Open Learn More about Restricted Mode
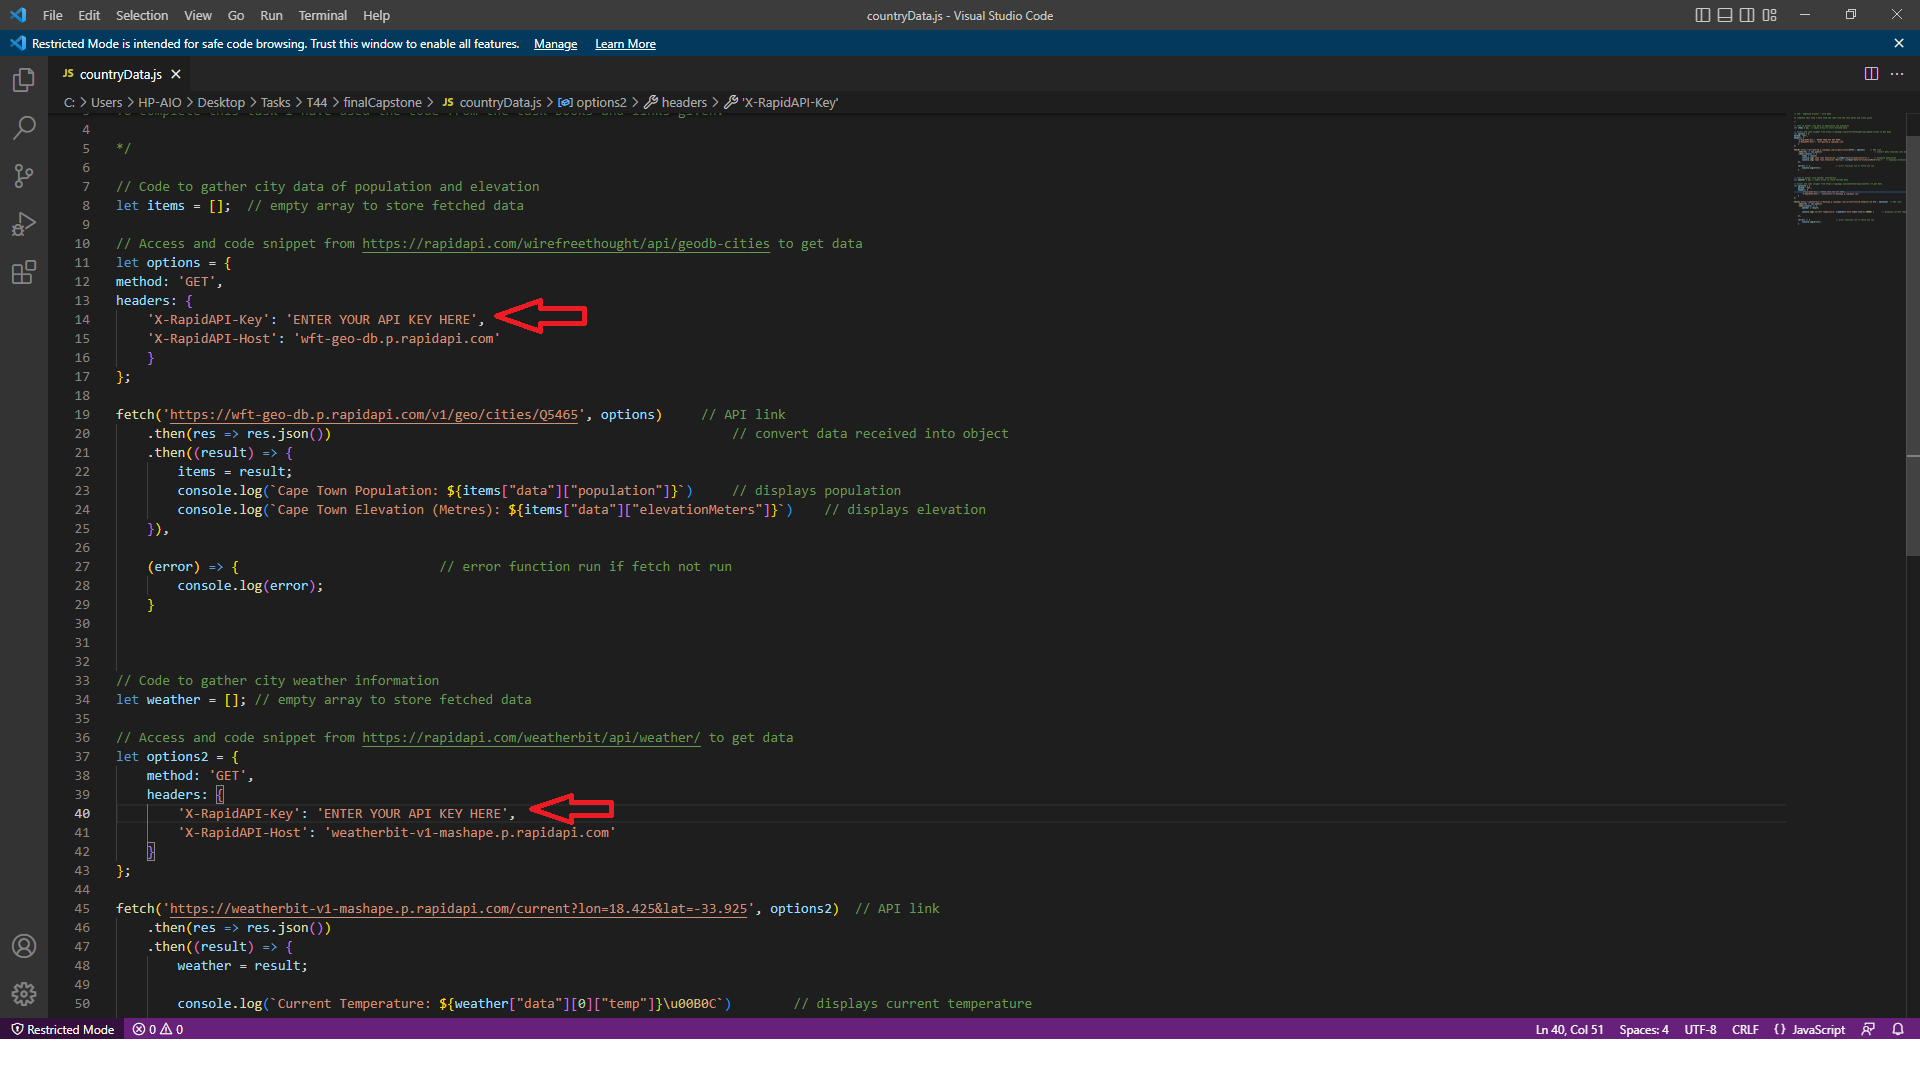 pos(624,43)
